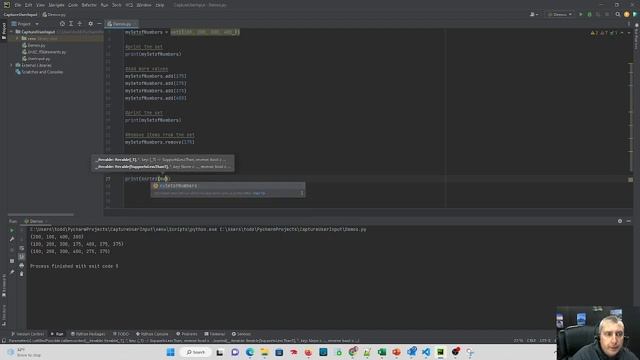
Task: Select Scratches and Consoles
Action: point(42,72)
